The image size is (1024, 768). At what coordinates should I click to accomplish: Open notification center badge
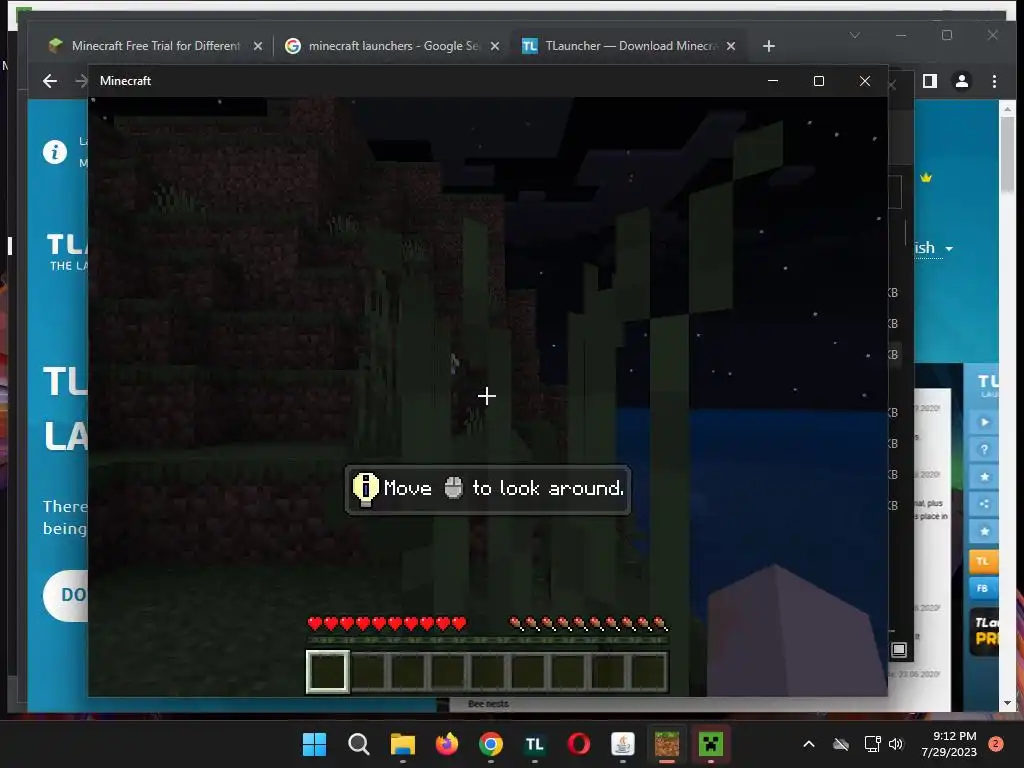click(996, 744)
